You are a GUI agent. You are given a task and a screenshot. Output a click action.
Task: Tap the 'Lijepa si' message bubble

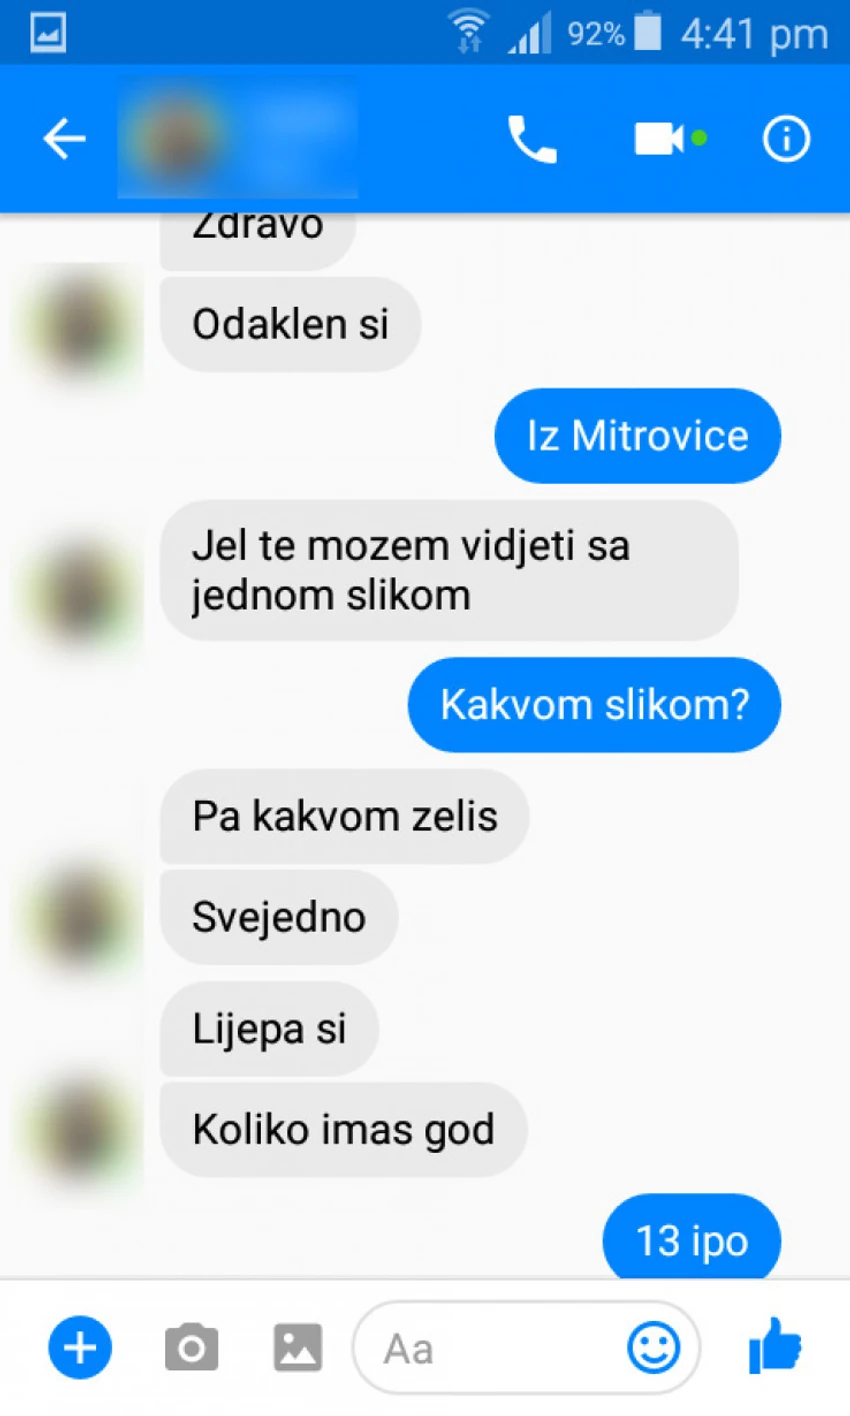[x=269, y=1029]
